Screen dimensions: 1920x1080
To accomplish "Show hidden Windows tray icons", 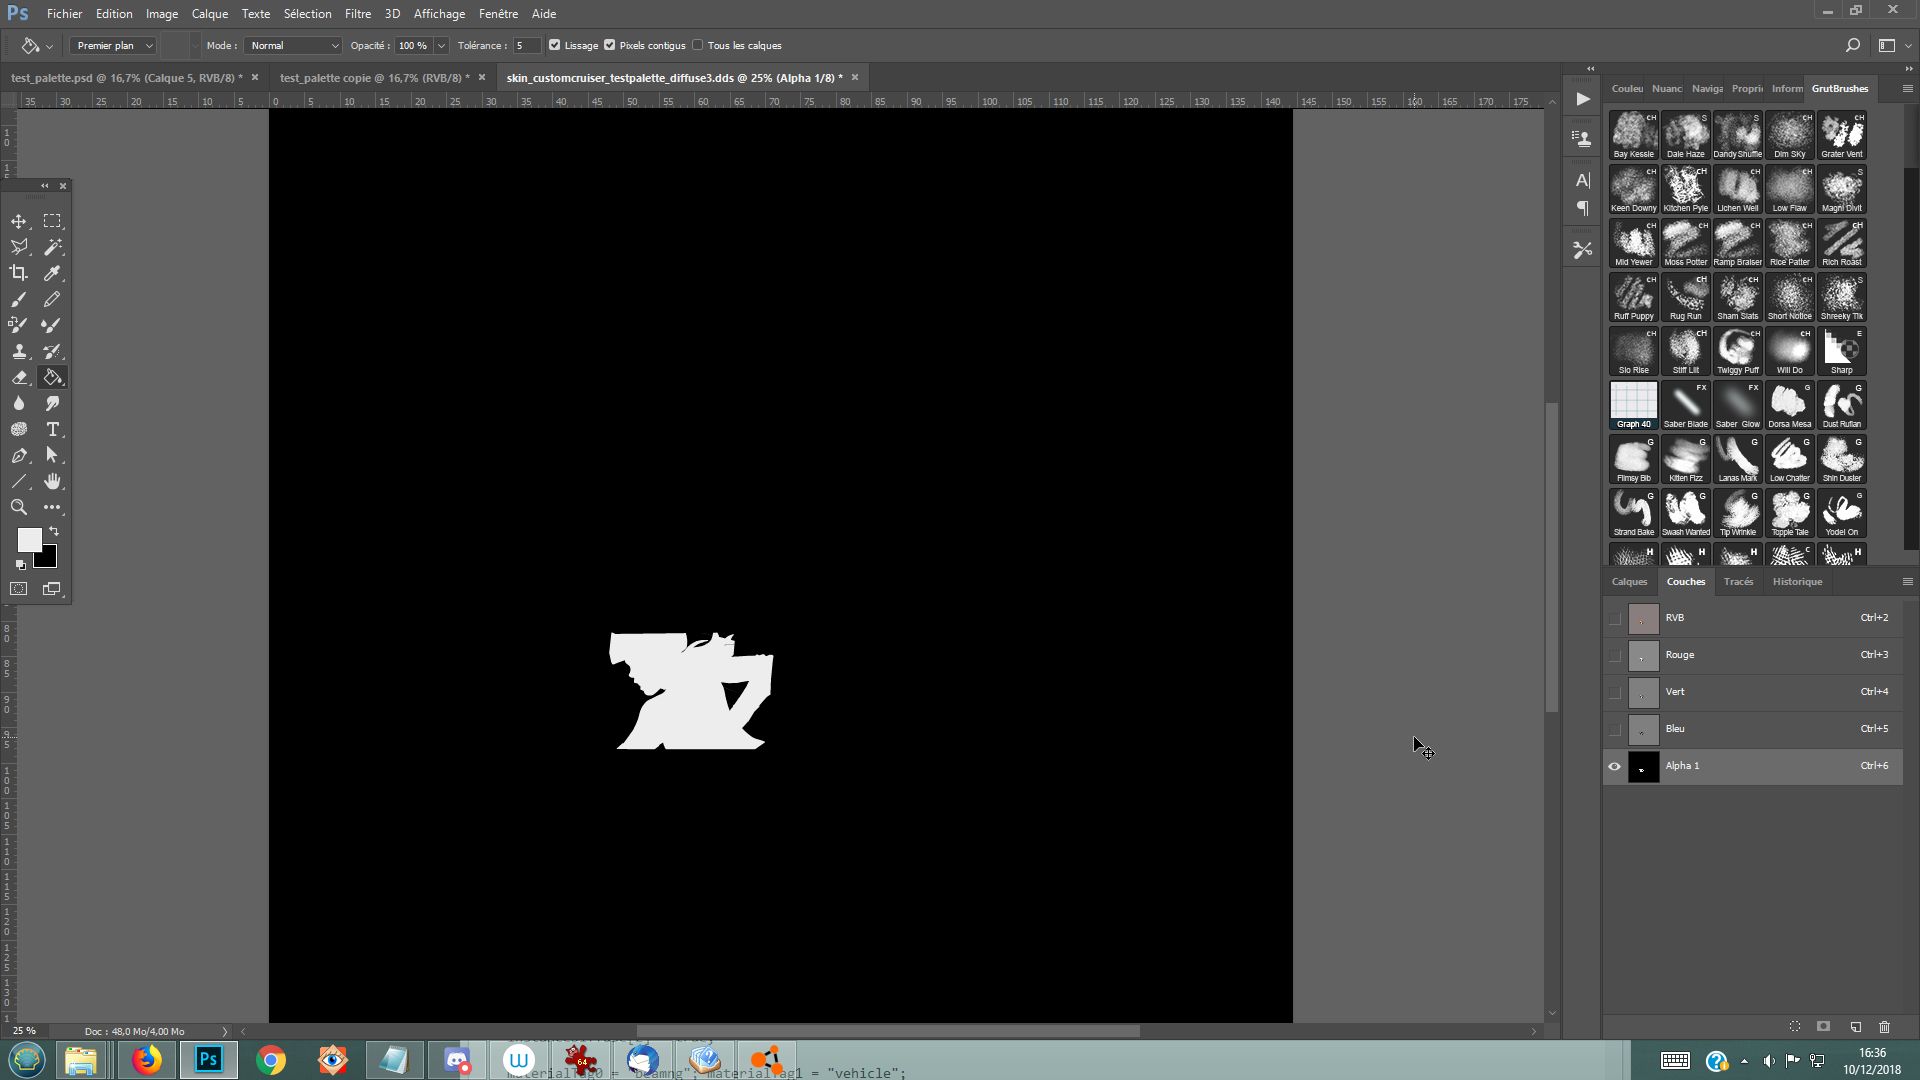I will 1744,1061.
